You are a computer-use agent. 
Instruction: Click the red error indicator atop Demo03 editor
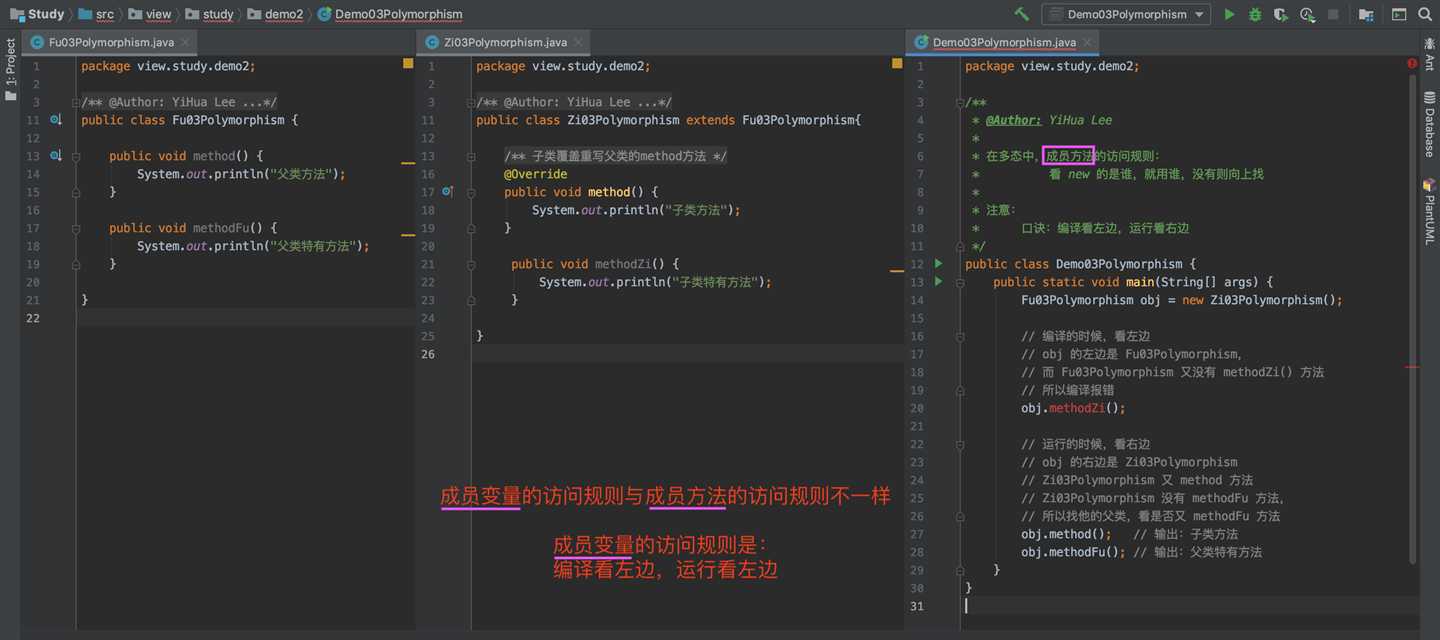coord(1412,64)
